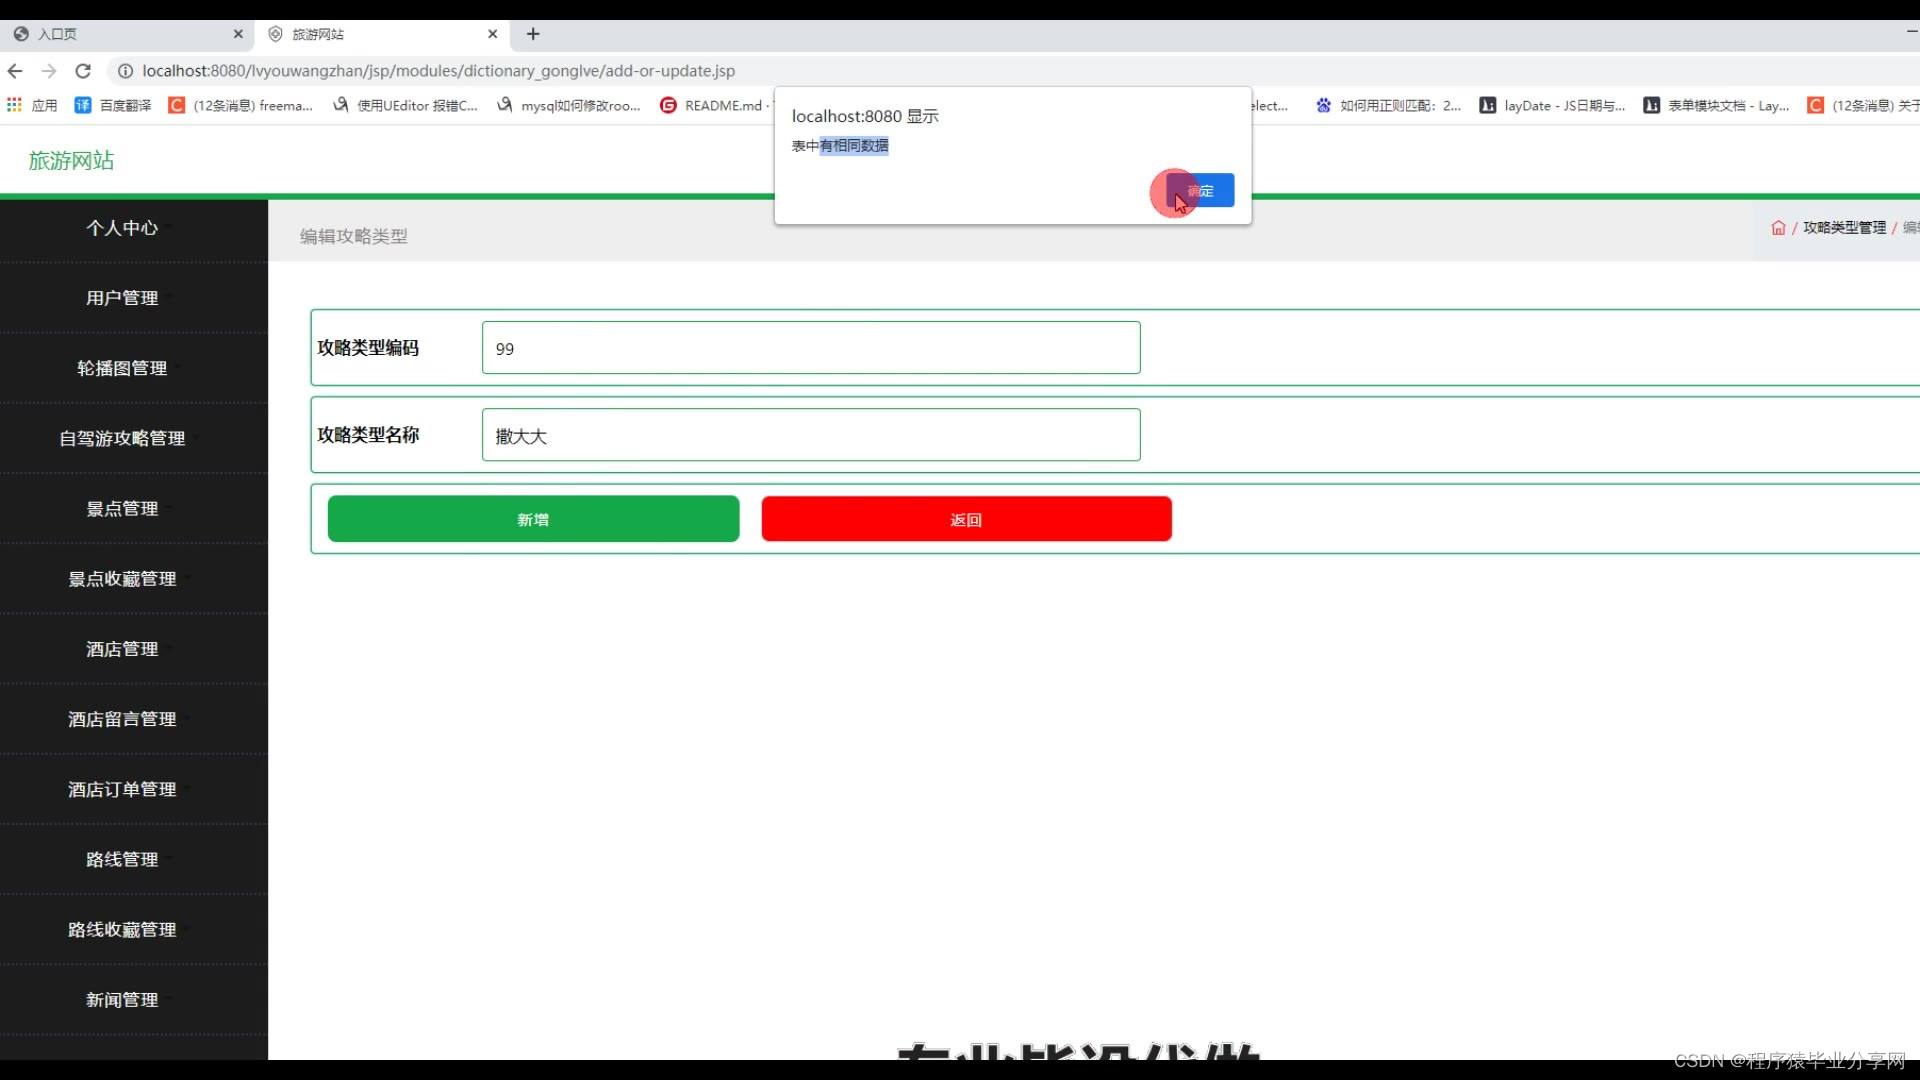Click the address bar URL
Image resolution: width=1920 pixels, height=1080 pixels.
(x=438, y=71)
